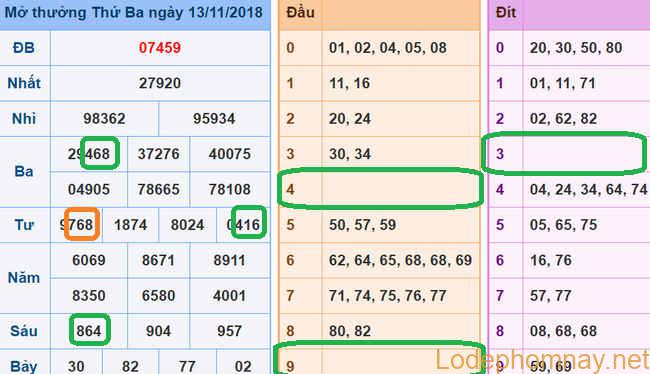The image size is (650, 374).
Task: Click the 'Tư' row label
Action: point(24,225)
